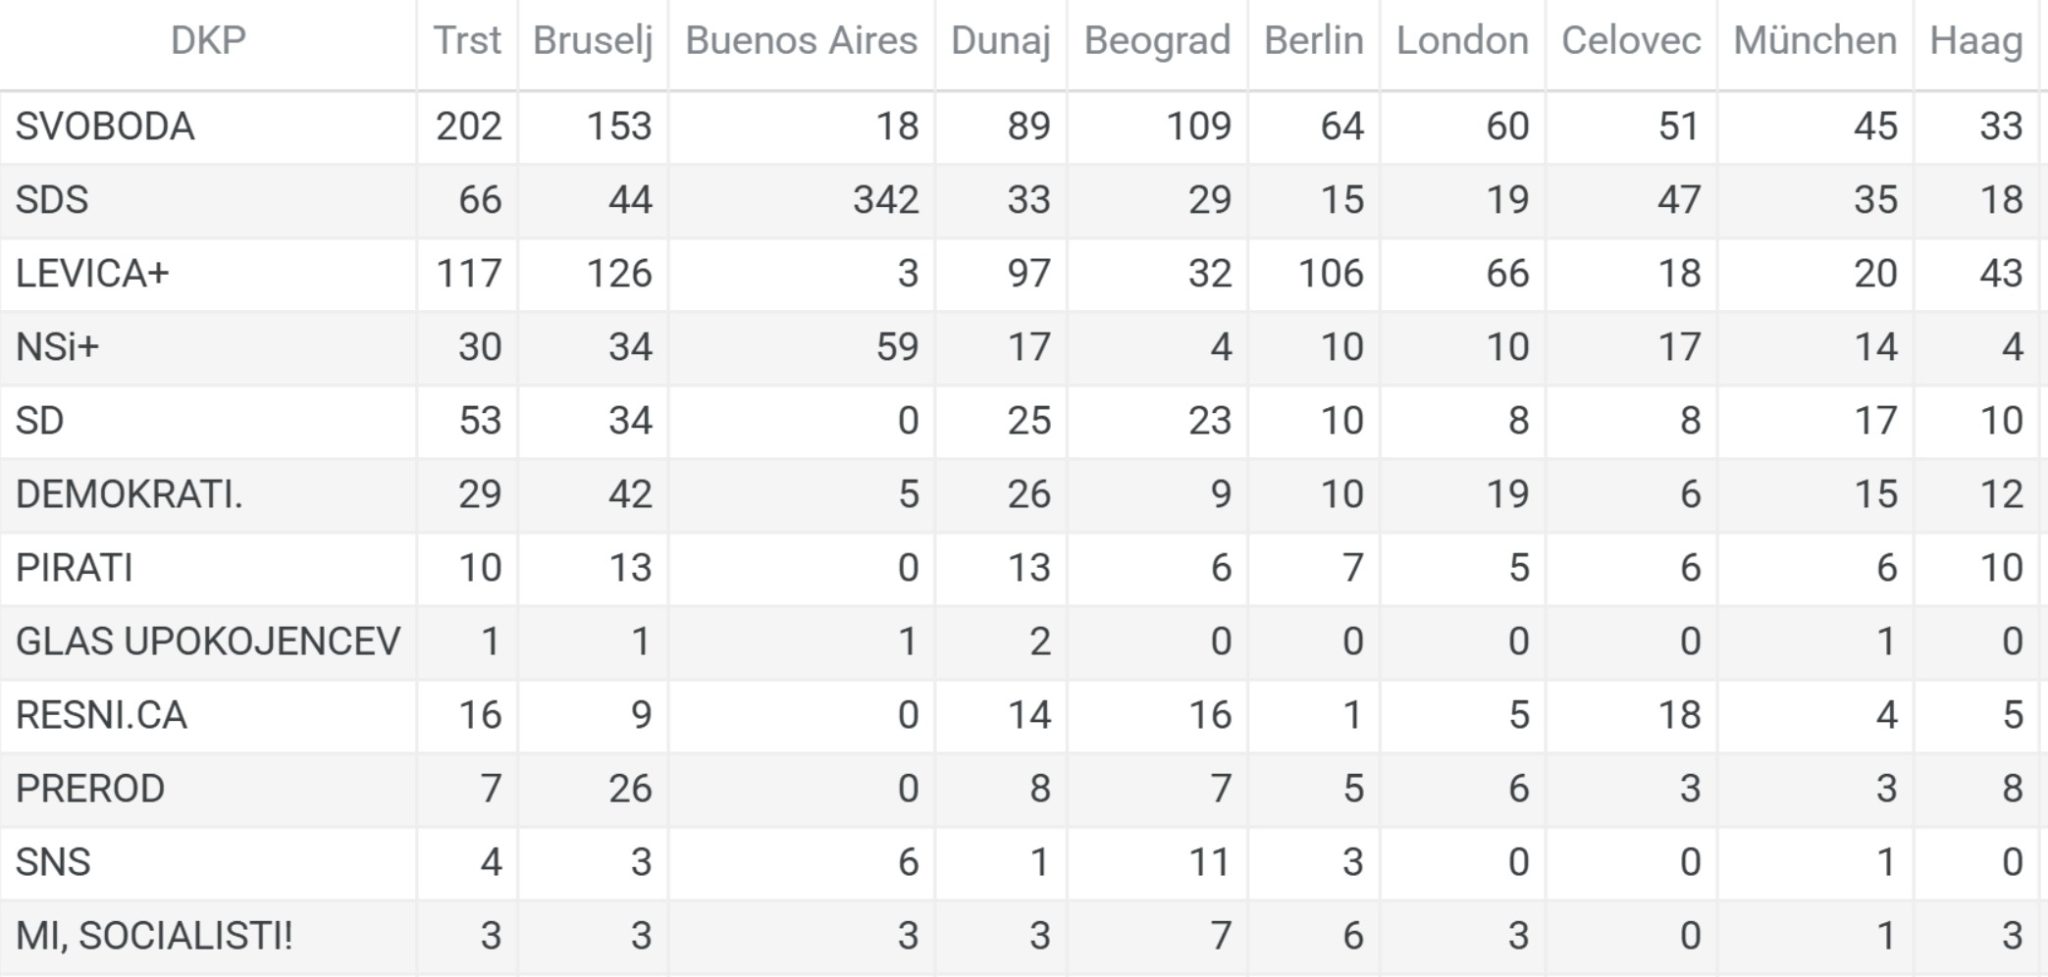The height and width of the screenshot is (977, 2048).
Task: Select the Haag column header
Action: 1976,41
